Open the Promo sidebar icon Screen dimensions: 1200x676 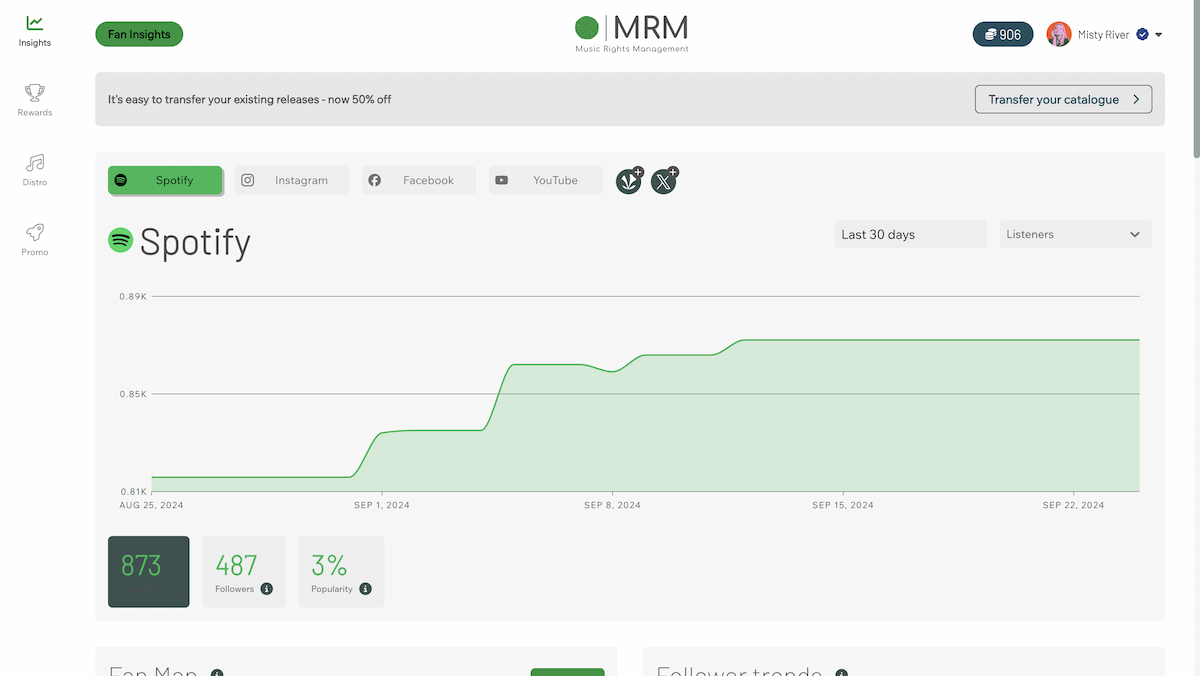point(34,238)
